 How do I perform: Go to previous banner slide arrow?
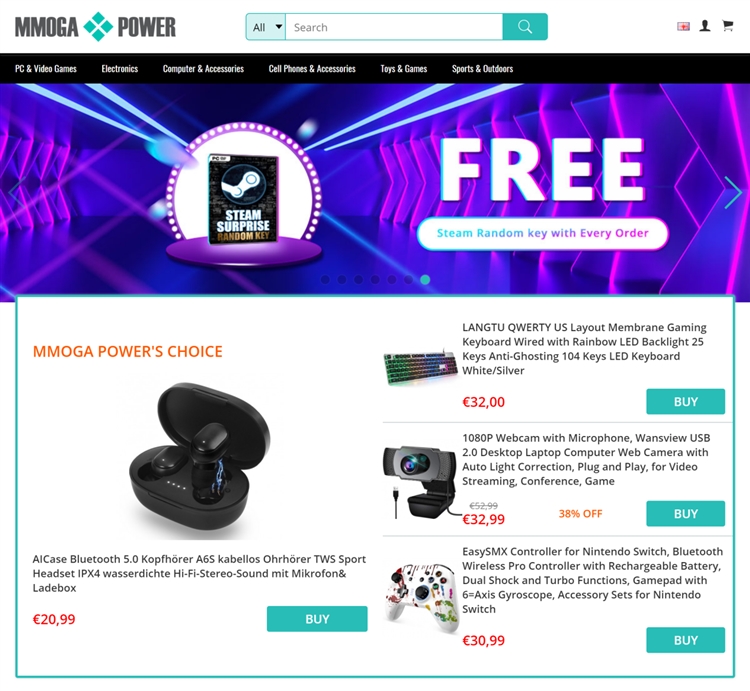point(16,193)
